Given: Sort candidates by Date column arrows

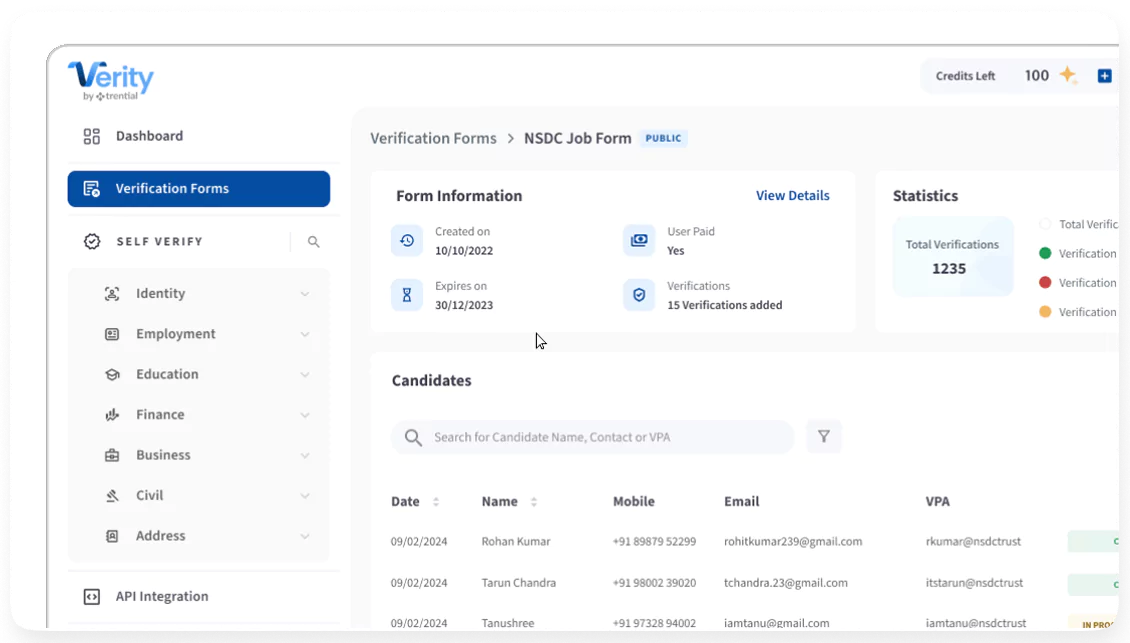Looking at the screenshot, I should point(436,502).
